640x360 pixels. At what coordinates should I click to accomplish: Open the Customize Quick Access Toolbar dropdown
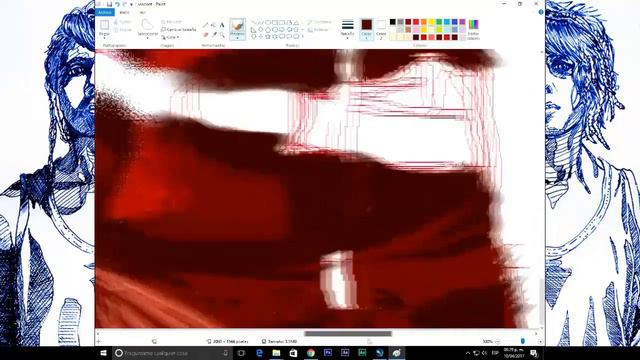[131, 4]
